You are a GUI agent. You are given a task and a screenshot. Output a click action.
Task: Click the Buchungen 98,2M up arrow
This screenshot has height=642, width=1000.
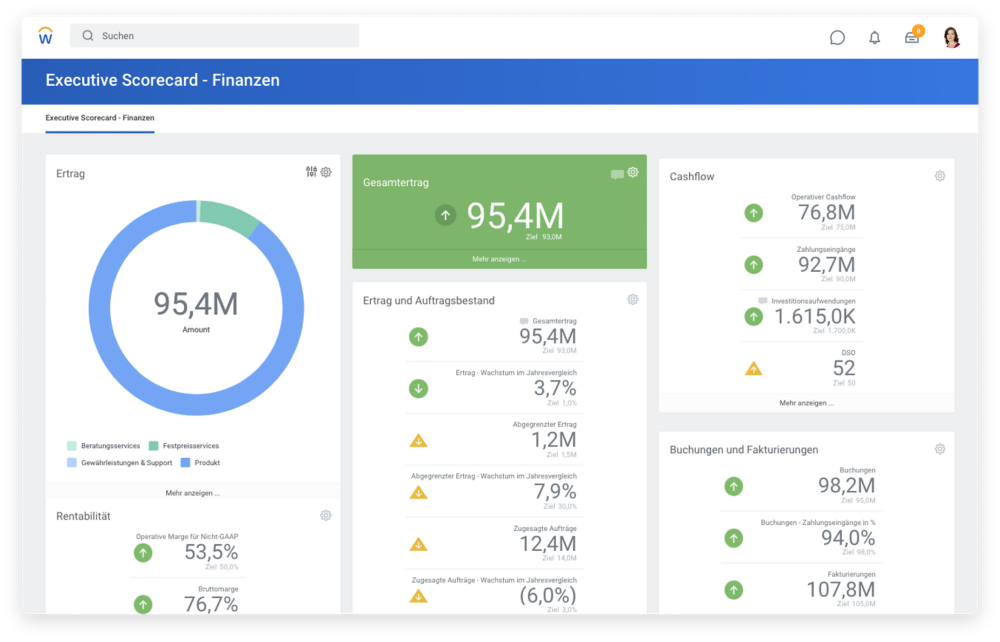(x=734, y=486)
